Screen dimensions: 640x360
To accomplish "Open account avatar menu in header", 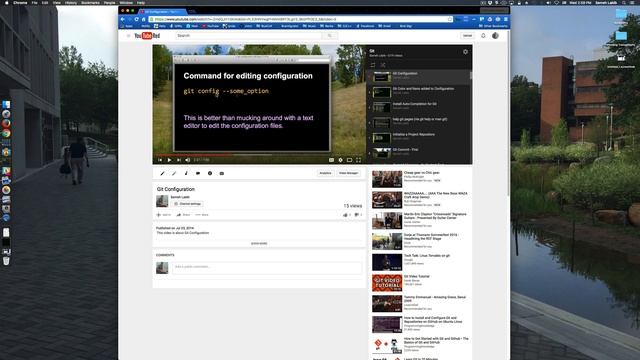I will (495, 36).
